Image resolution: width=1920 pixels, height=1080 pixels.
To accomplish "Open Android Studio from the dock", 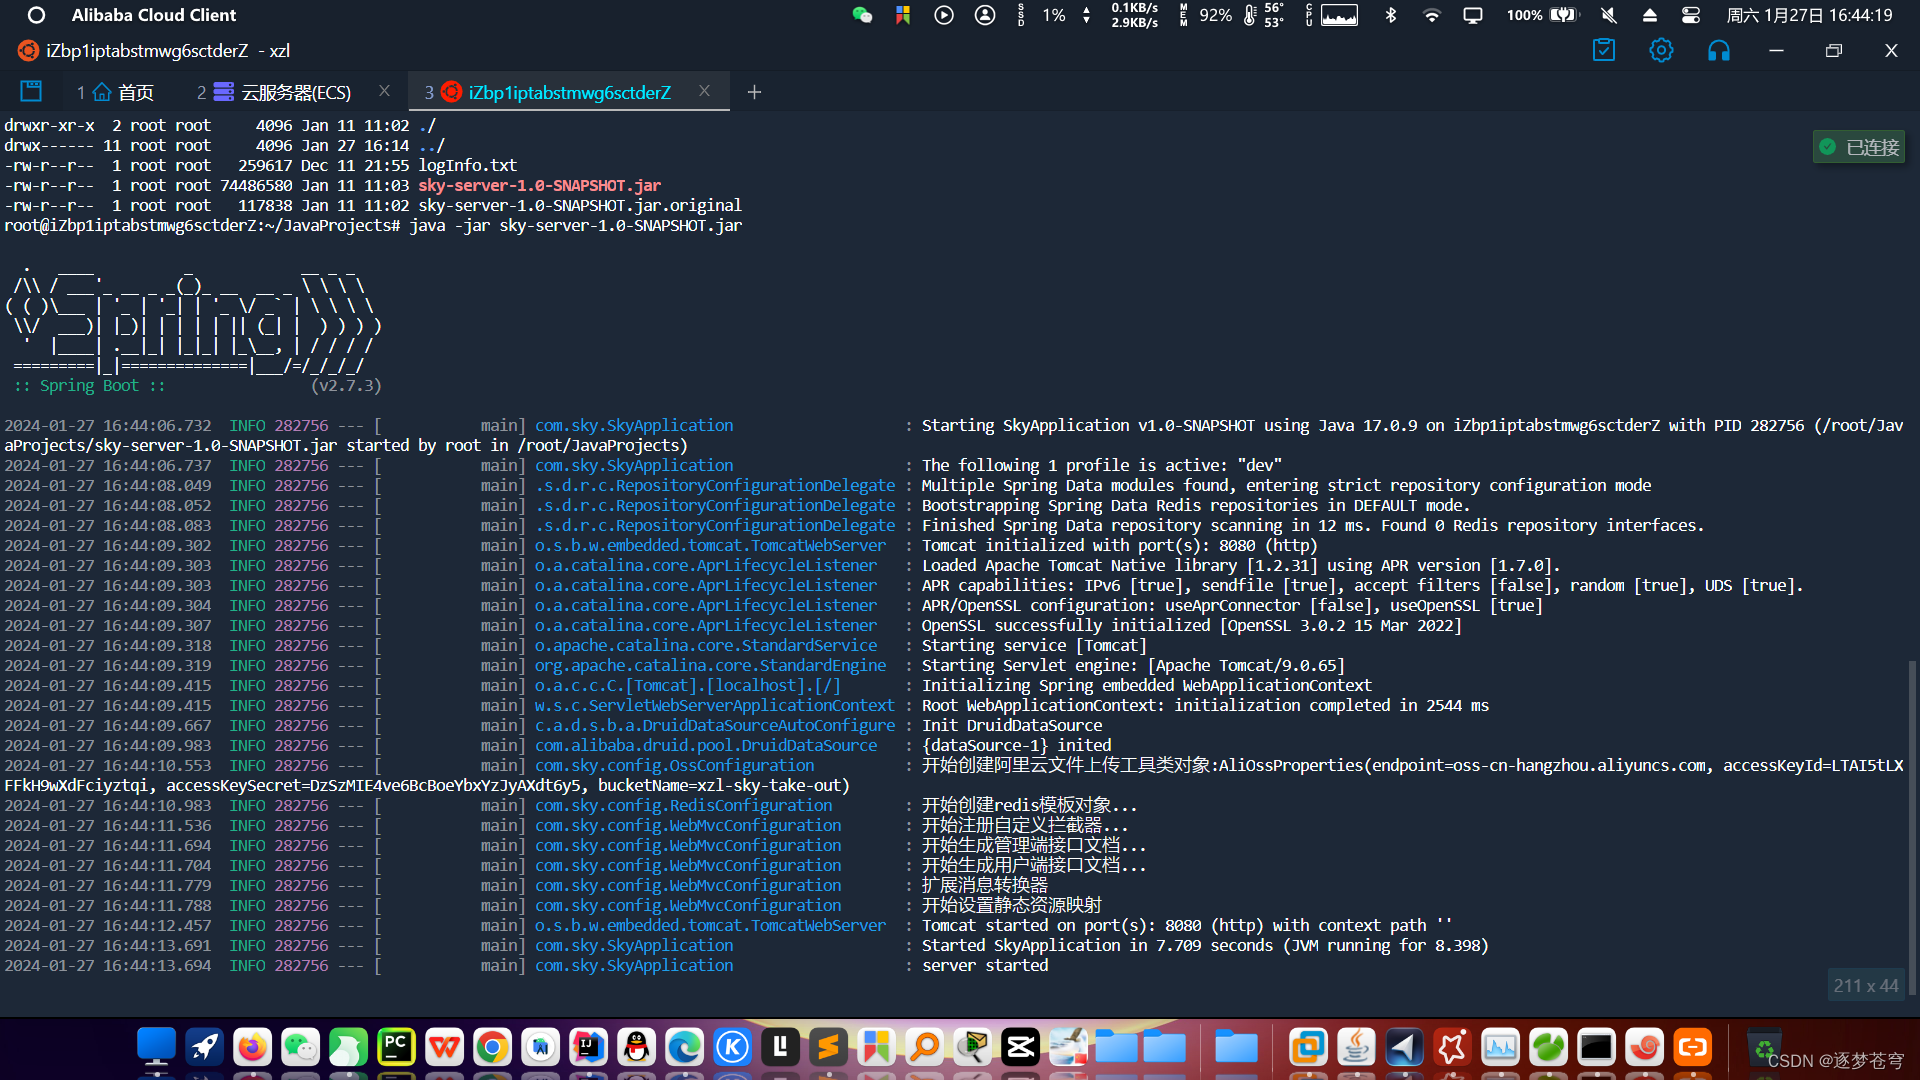I will [540, 1047].
